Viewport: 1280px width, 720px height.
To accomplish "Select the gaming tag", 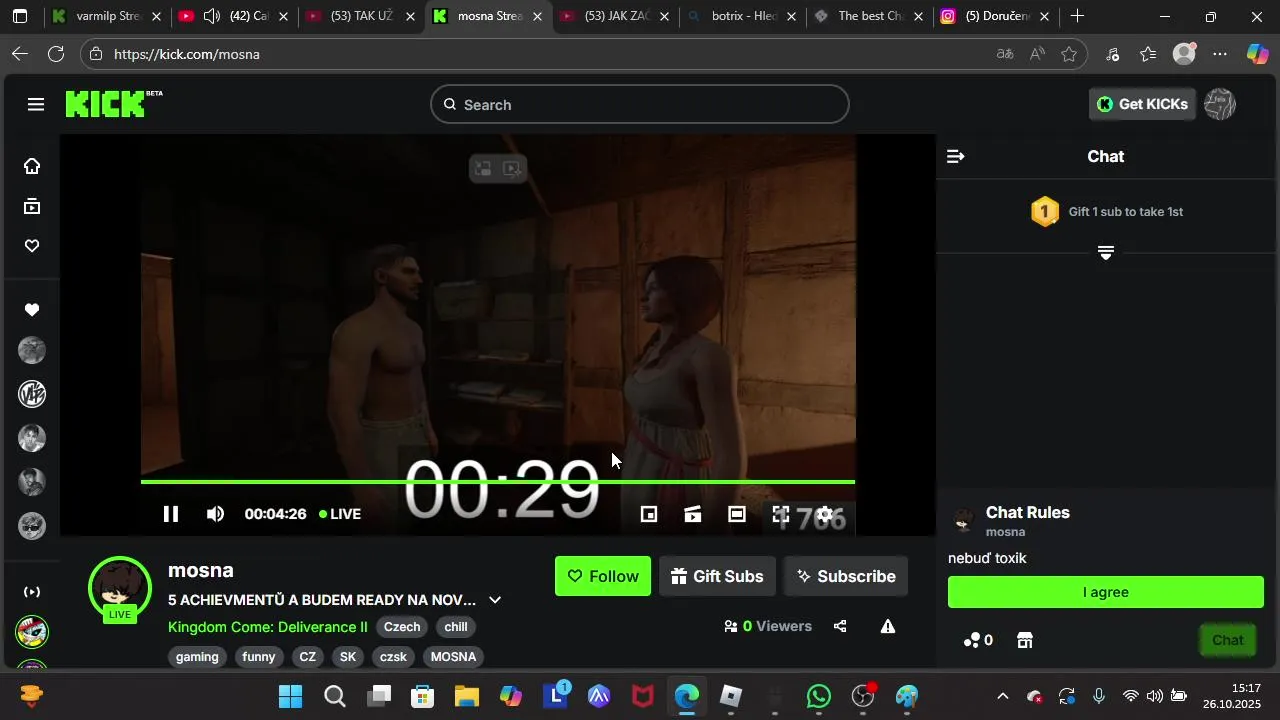I will click(x=197, y=657).
